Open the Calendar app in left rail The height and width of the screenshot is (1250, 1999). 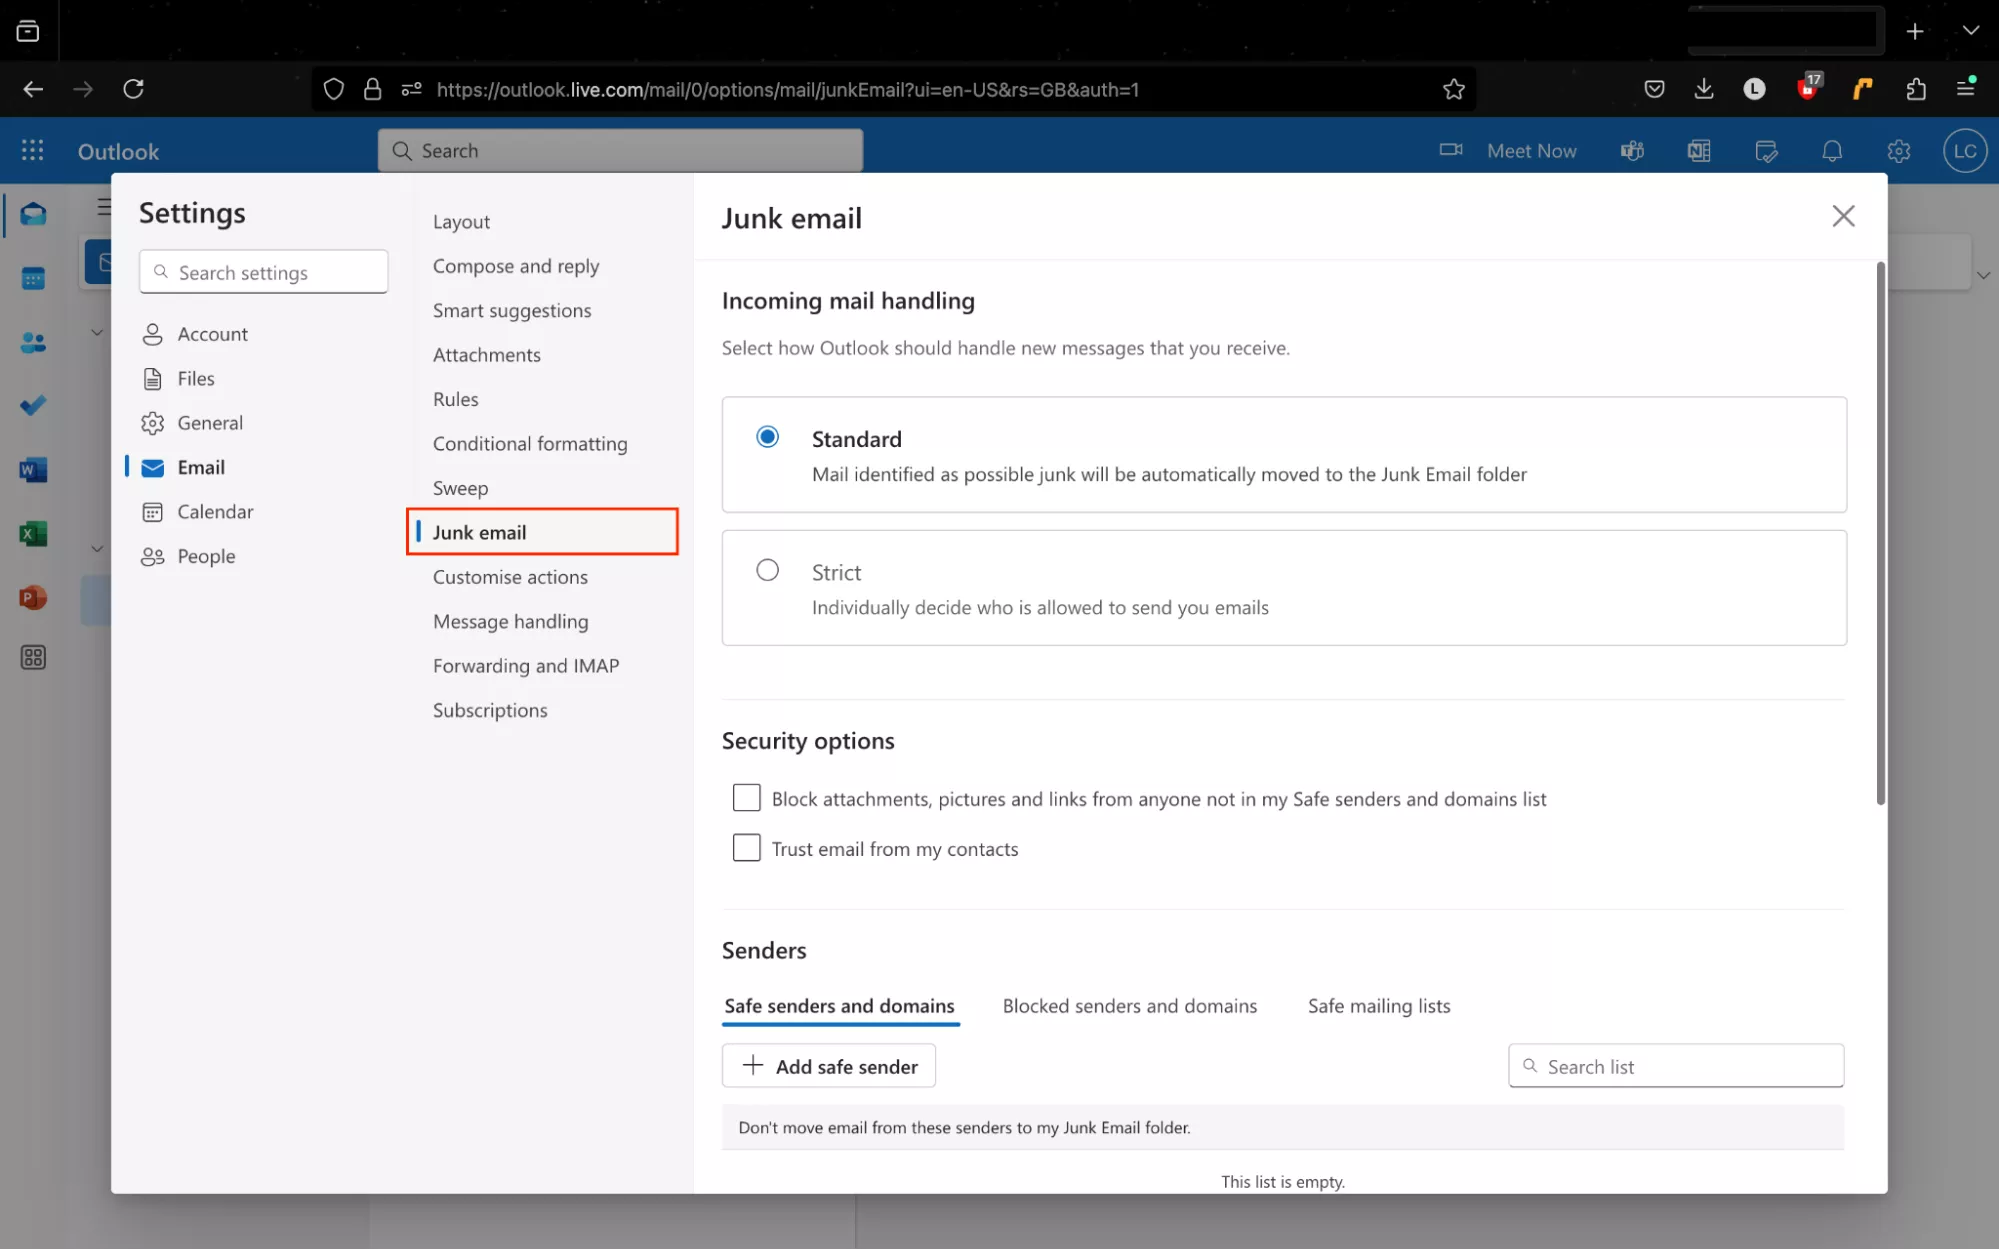(33, 279)
